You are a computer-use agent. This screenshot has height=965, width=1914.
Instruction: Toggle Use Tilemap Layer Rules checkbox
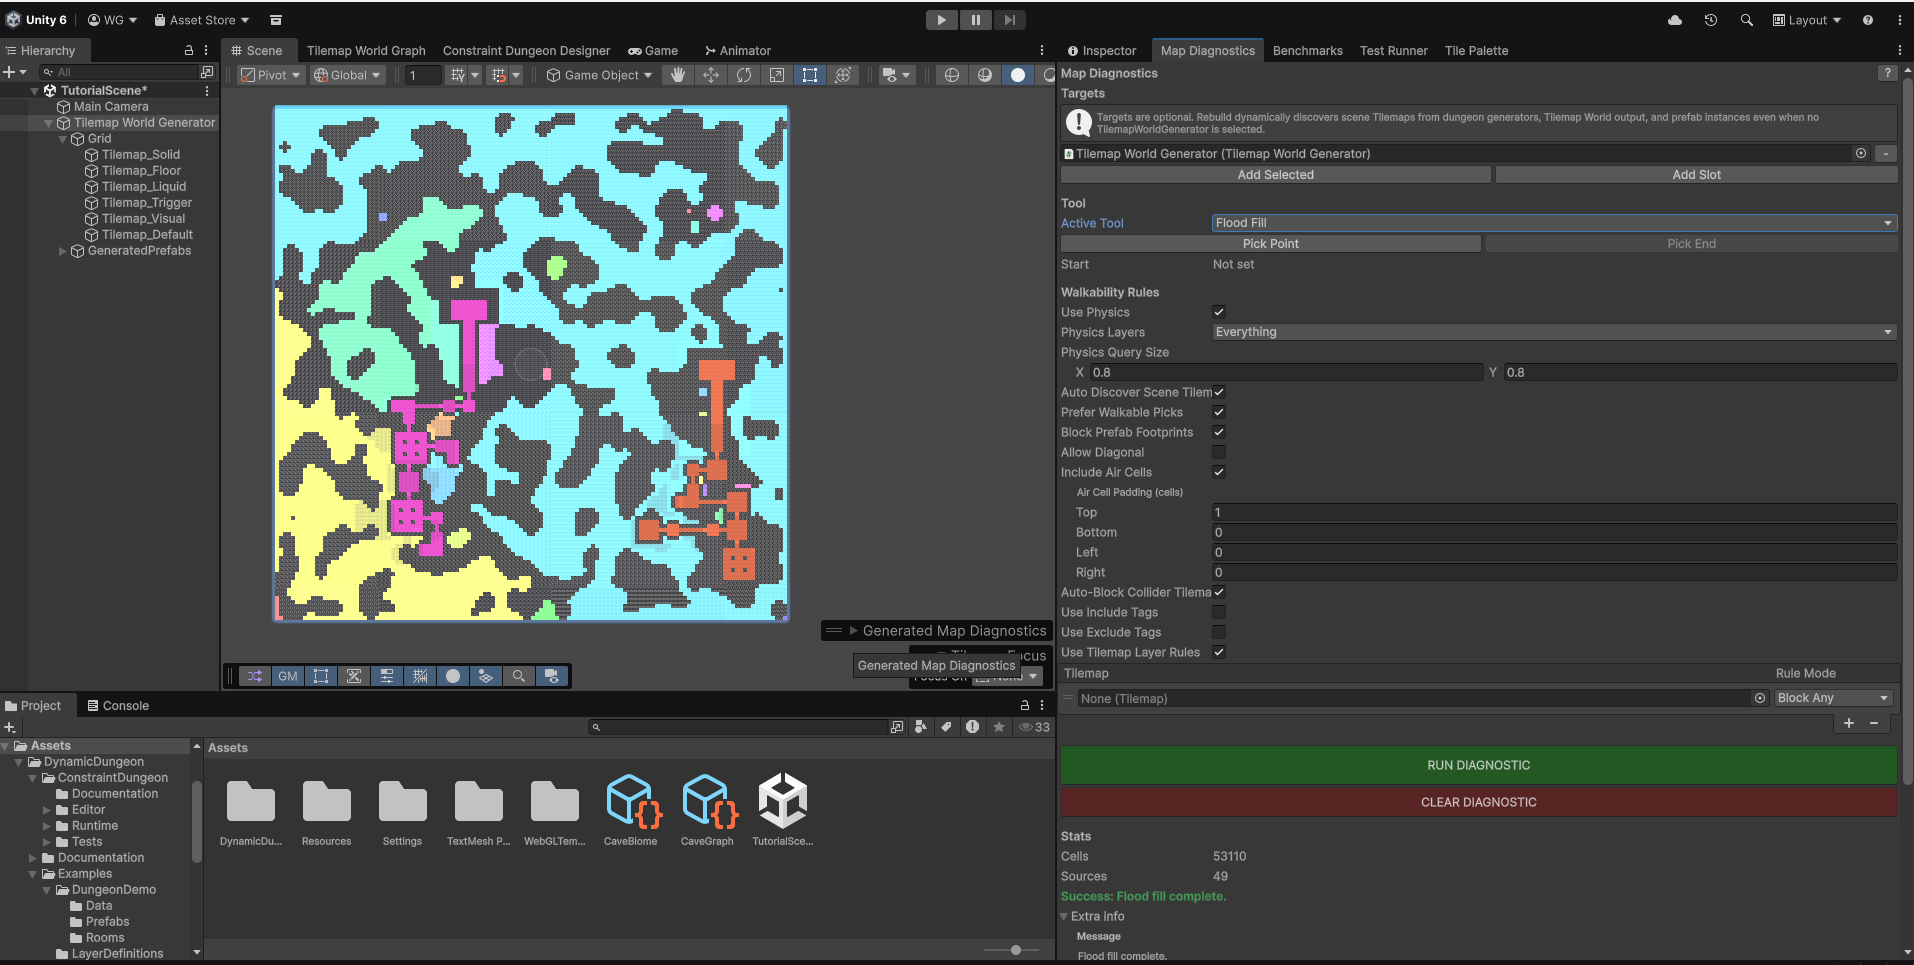coord(1219,652)
